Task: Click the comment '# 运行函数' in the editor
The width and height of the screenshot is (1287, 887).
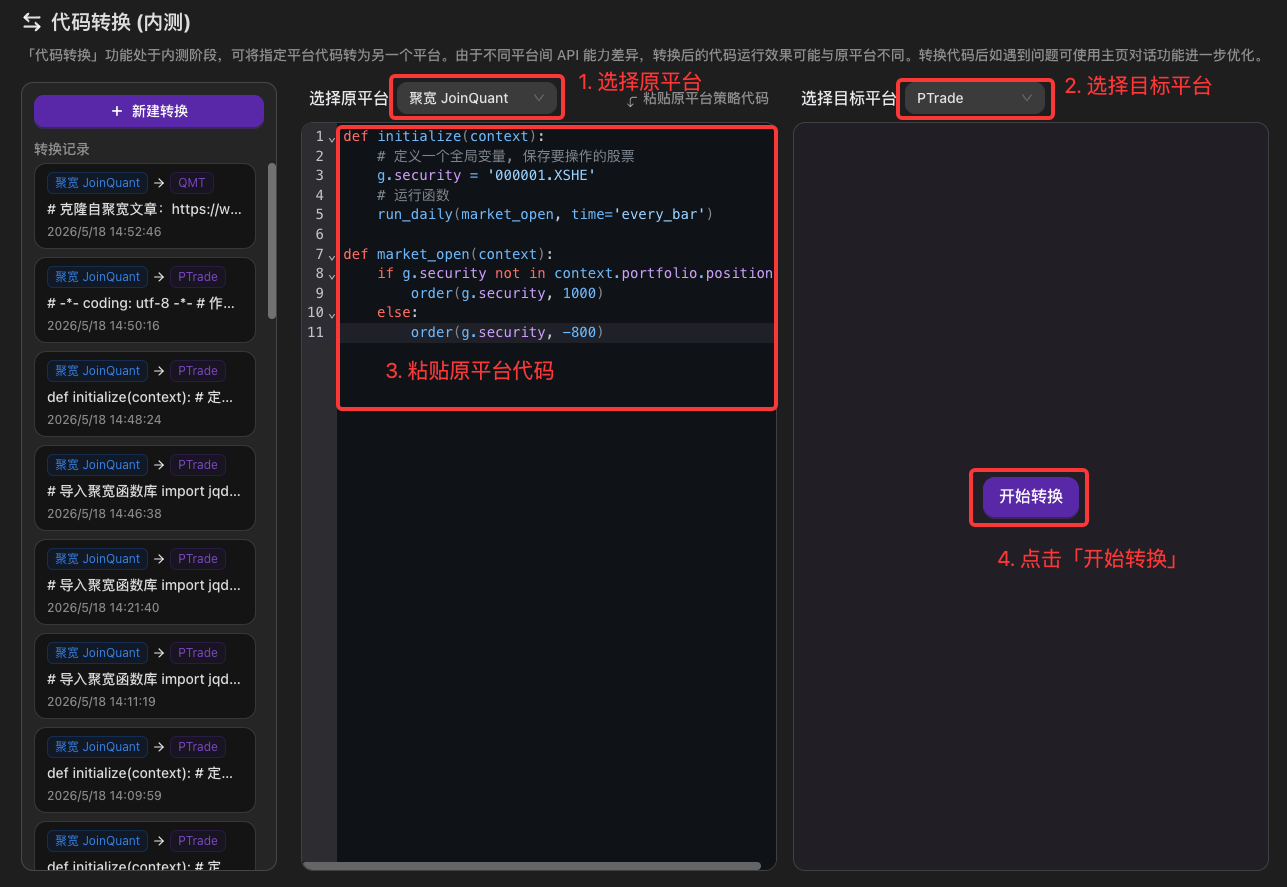Action: (414, 195)
